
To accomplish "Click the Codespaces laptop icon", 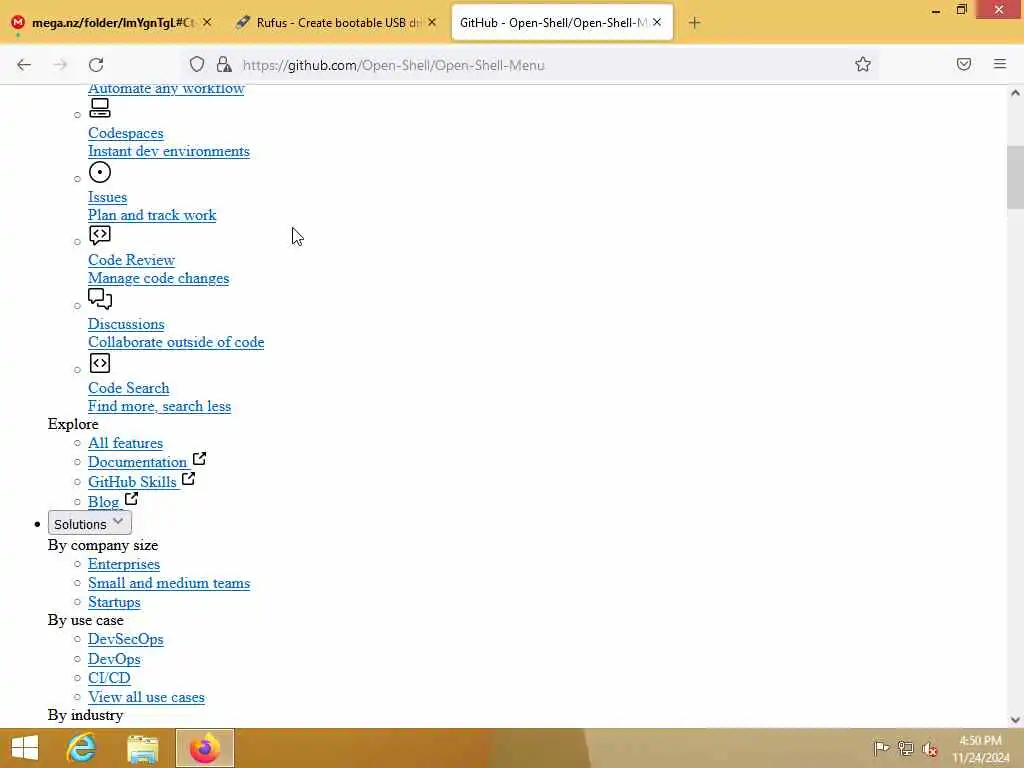I will click(100, 108).
